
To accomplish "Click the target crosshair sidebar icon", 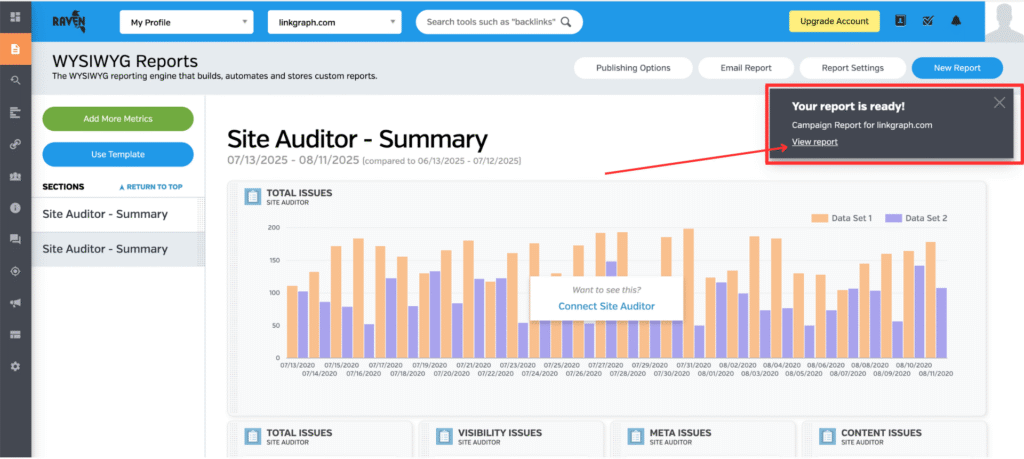I will click(x=15, y=271).
